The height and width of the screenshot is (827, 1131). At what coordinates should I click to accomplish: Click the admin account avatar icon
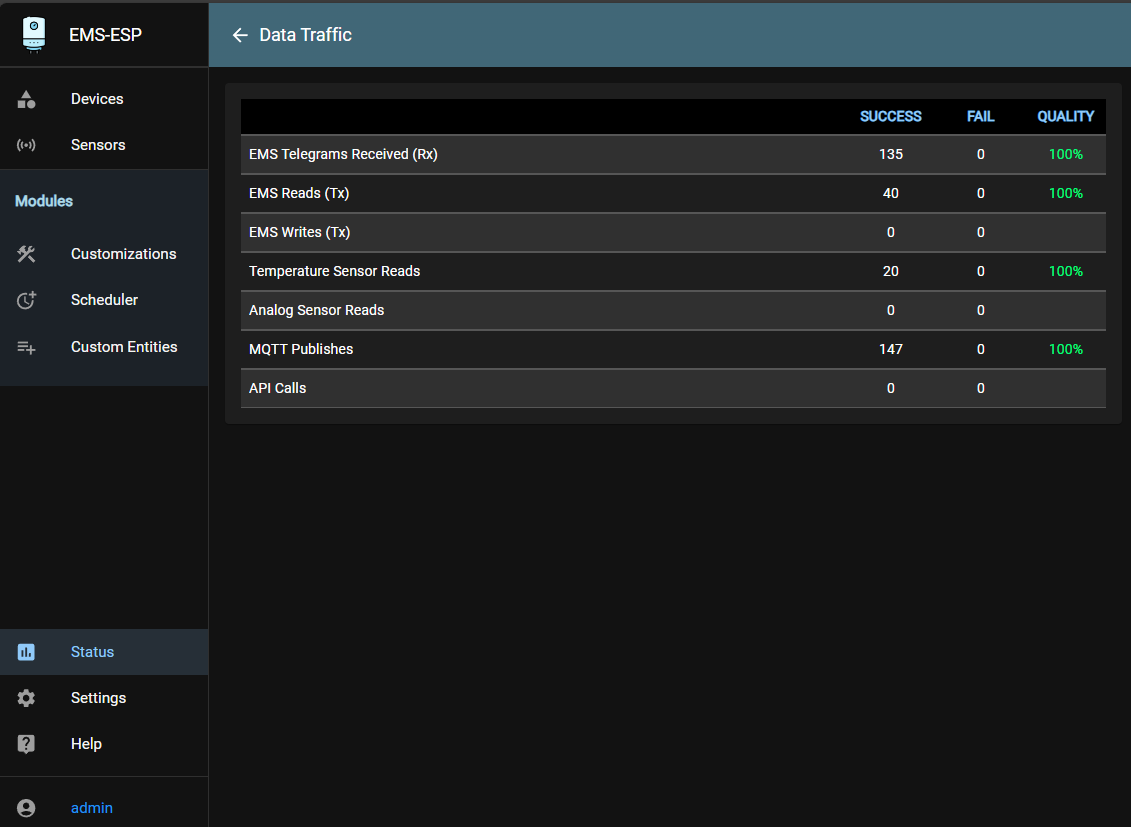(x=26, y=808)
